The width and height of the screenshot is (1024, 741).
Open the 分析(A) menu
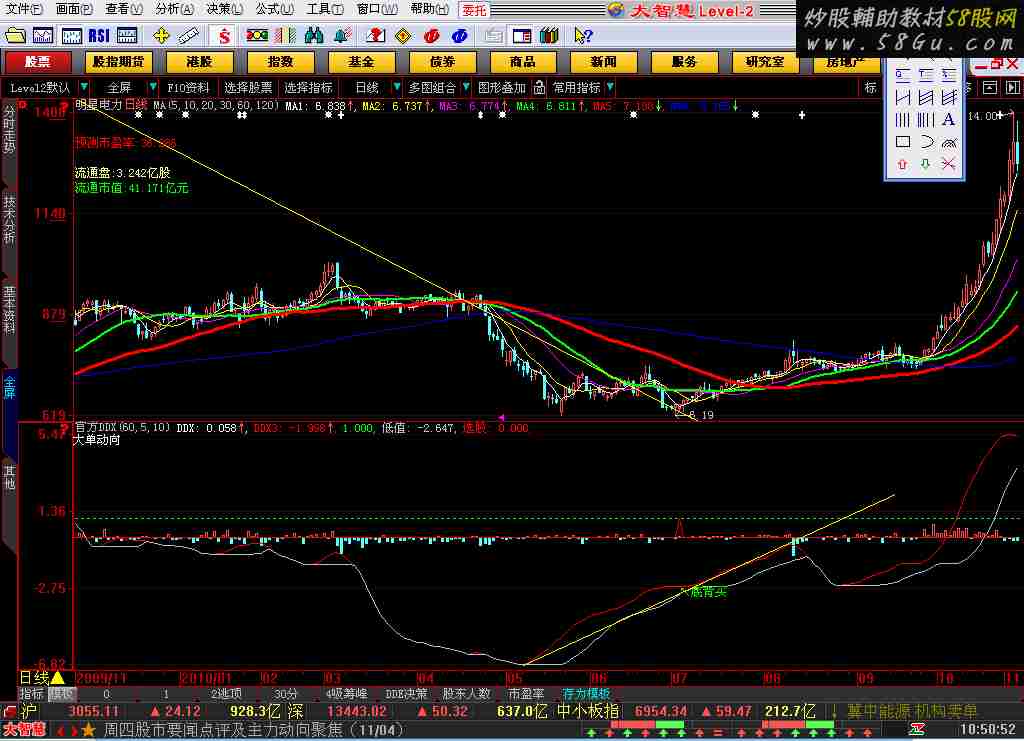[173, 9]
